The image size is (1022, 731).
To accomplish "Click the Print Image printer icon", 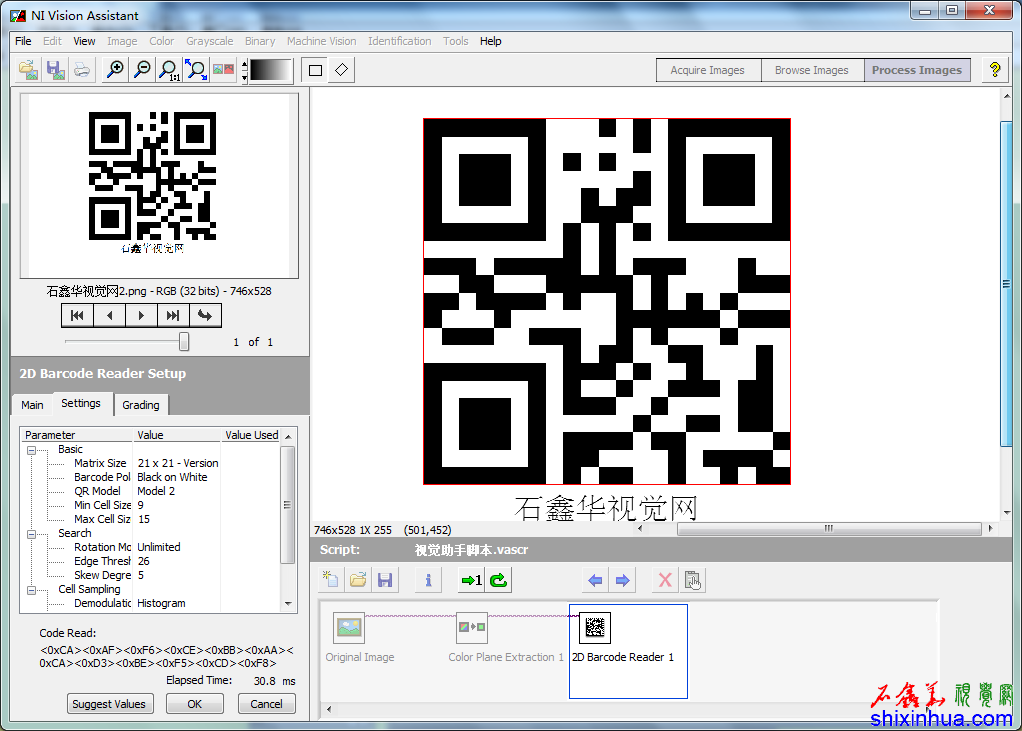I will (x=82, y=70).
